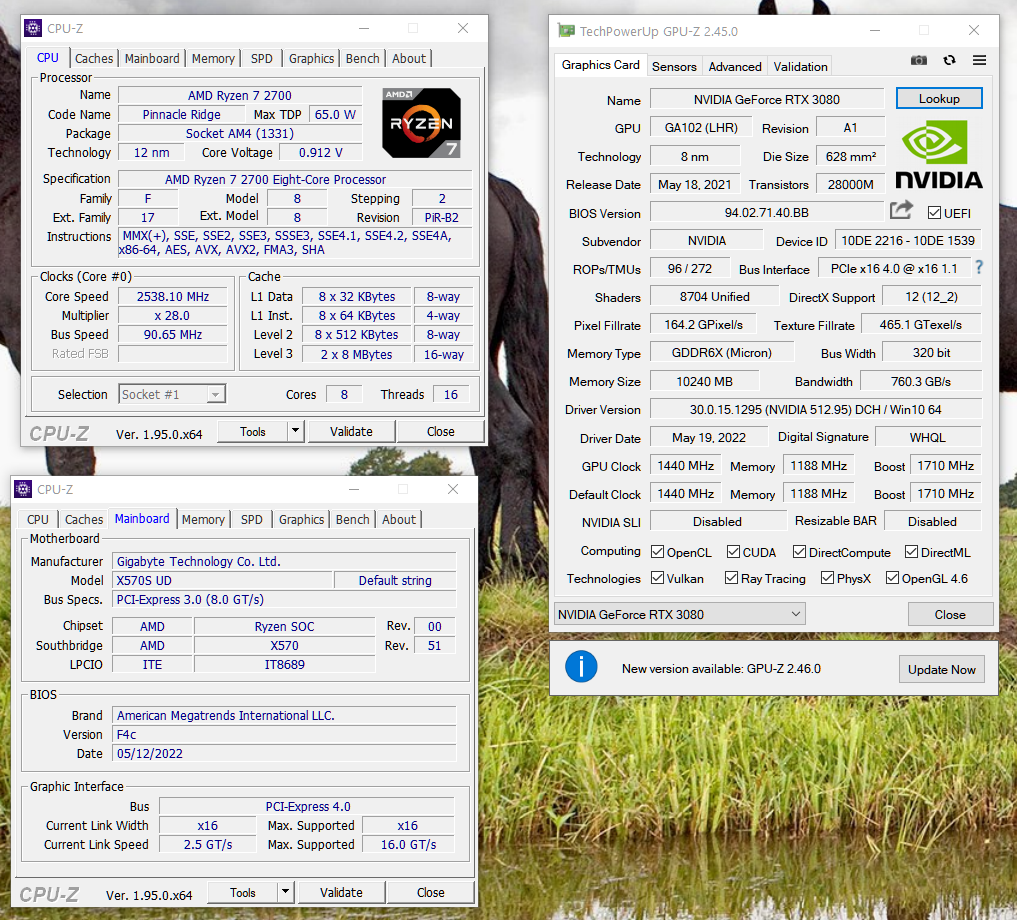Open Bench tab in top CPU-Z window

pos(362,58)
